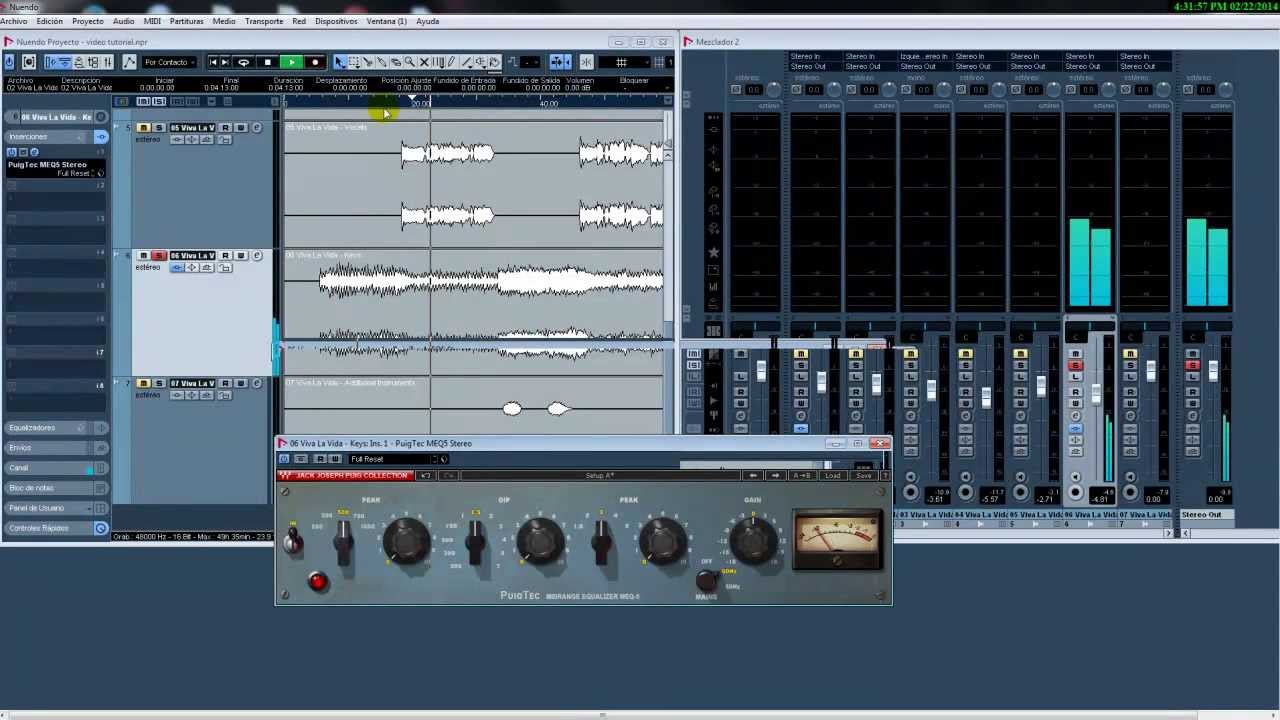
Task: Open the Proyecto menu
Action: click(87, 21)
